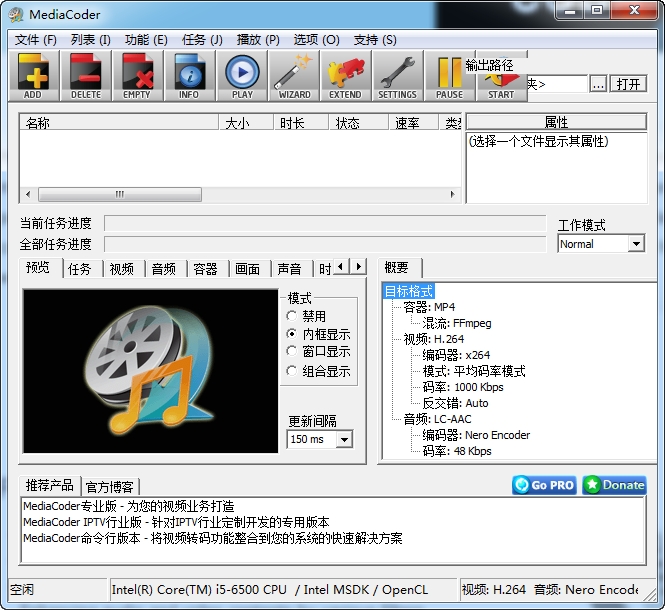Click the DELETE toolbar icon
This screenshot has width=665, height=610.
86,76
